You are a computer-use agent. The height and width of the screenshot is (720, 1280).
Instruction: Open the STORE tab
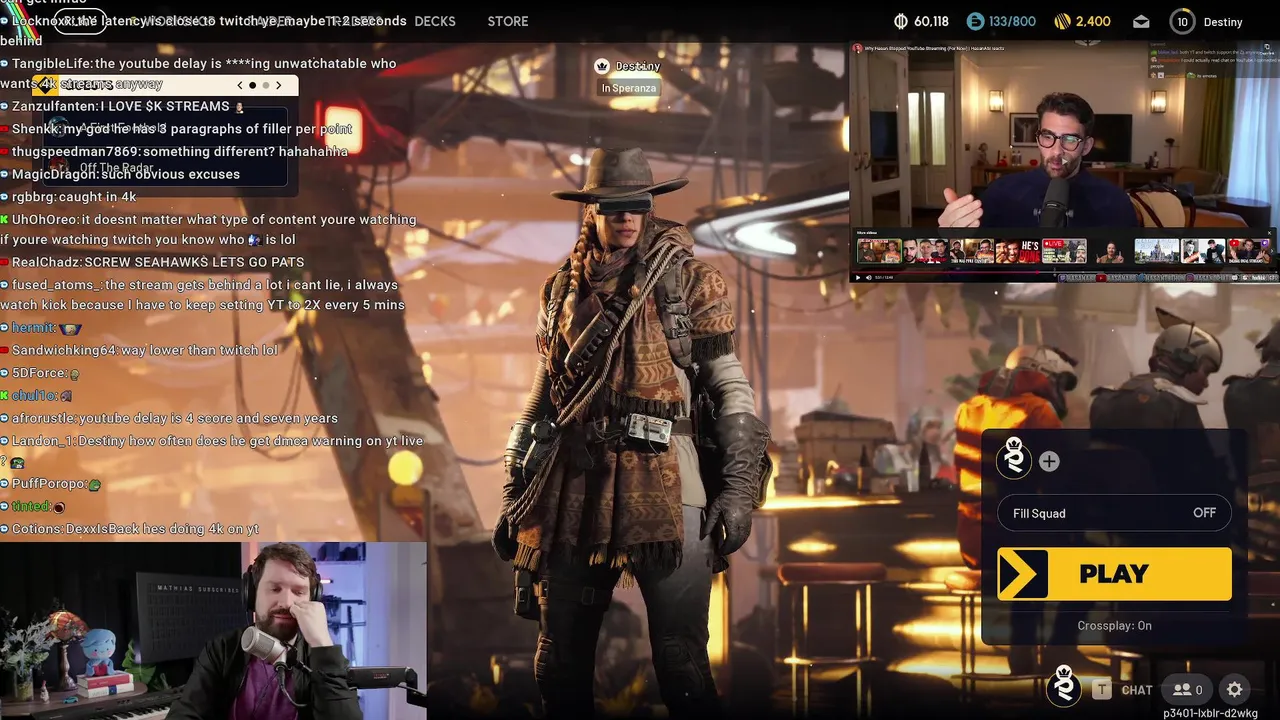pos(508,21)
